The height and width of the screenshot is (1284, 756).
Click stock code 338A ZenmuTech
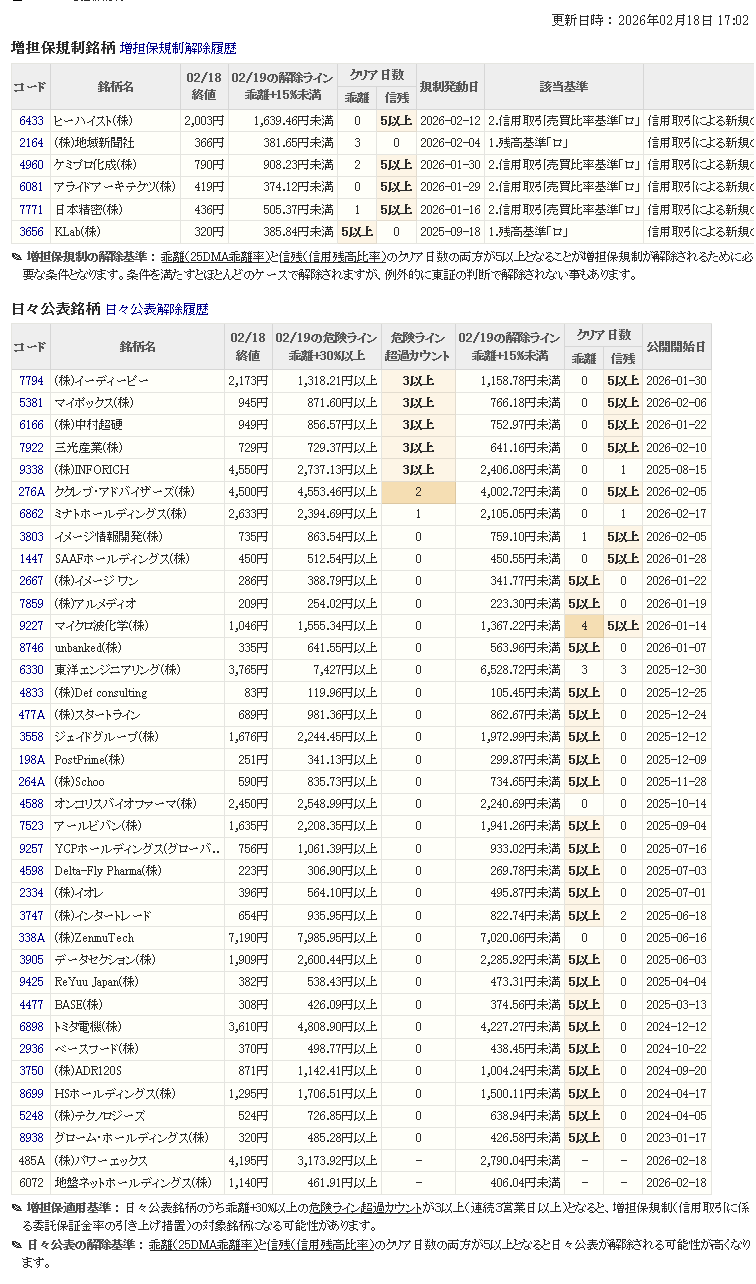point(31,938)
